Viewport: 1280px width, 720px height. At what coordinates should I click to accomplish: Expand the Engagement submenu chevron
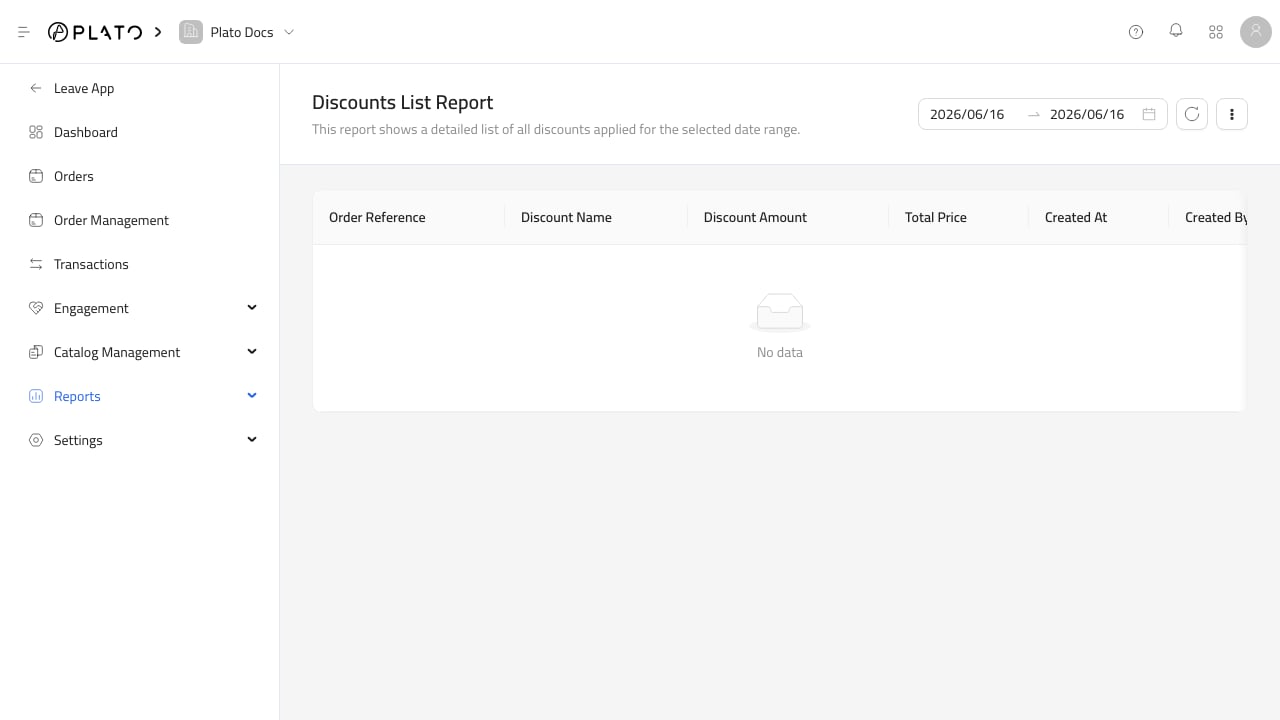pyautogui.click(x=252, y=307)
